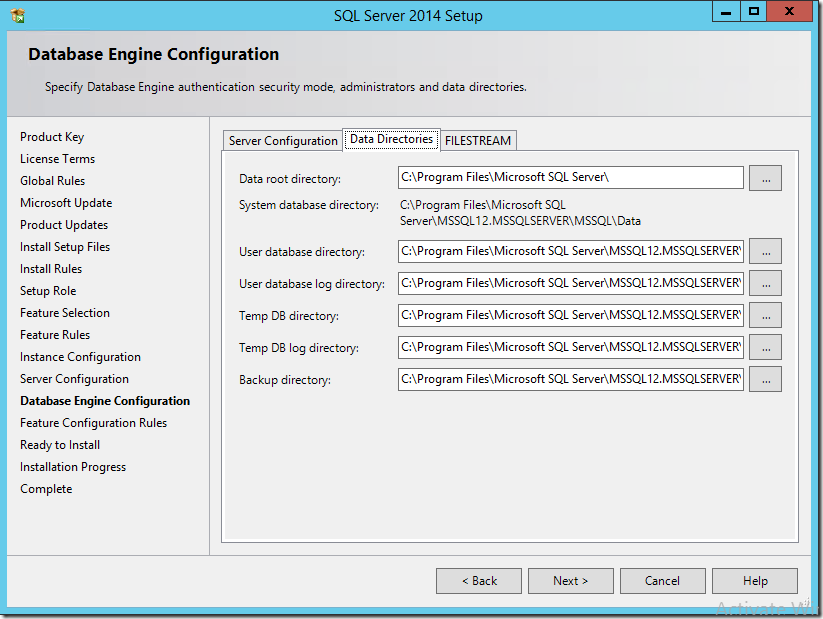
Task: Click the Data root directory label
Action: click(290, 179)
